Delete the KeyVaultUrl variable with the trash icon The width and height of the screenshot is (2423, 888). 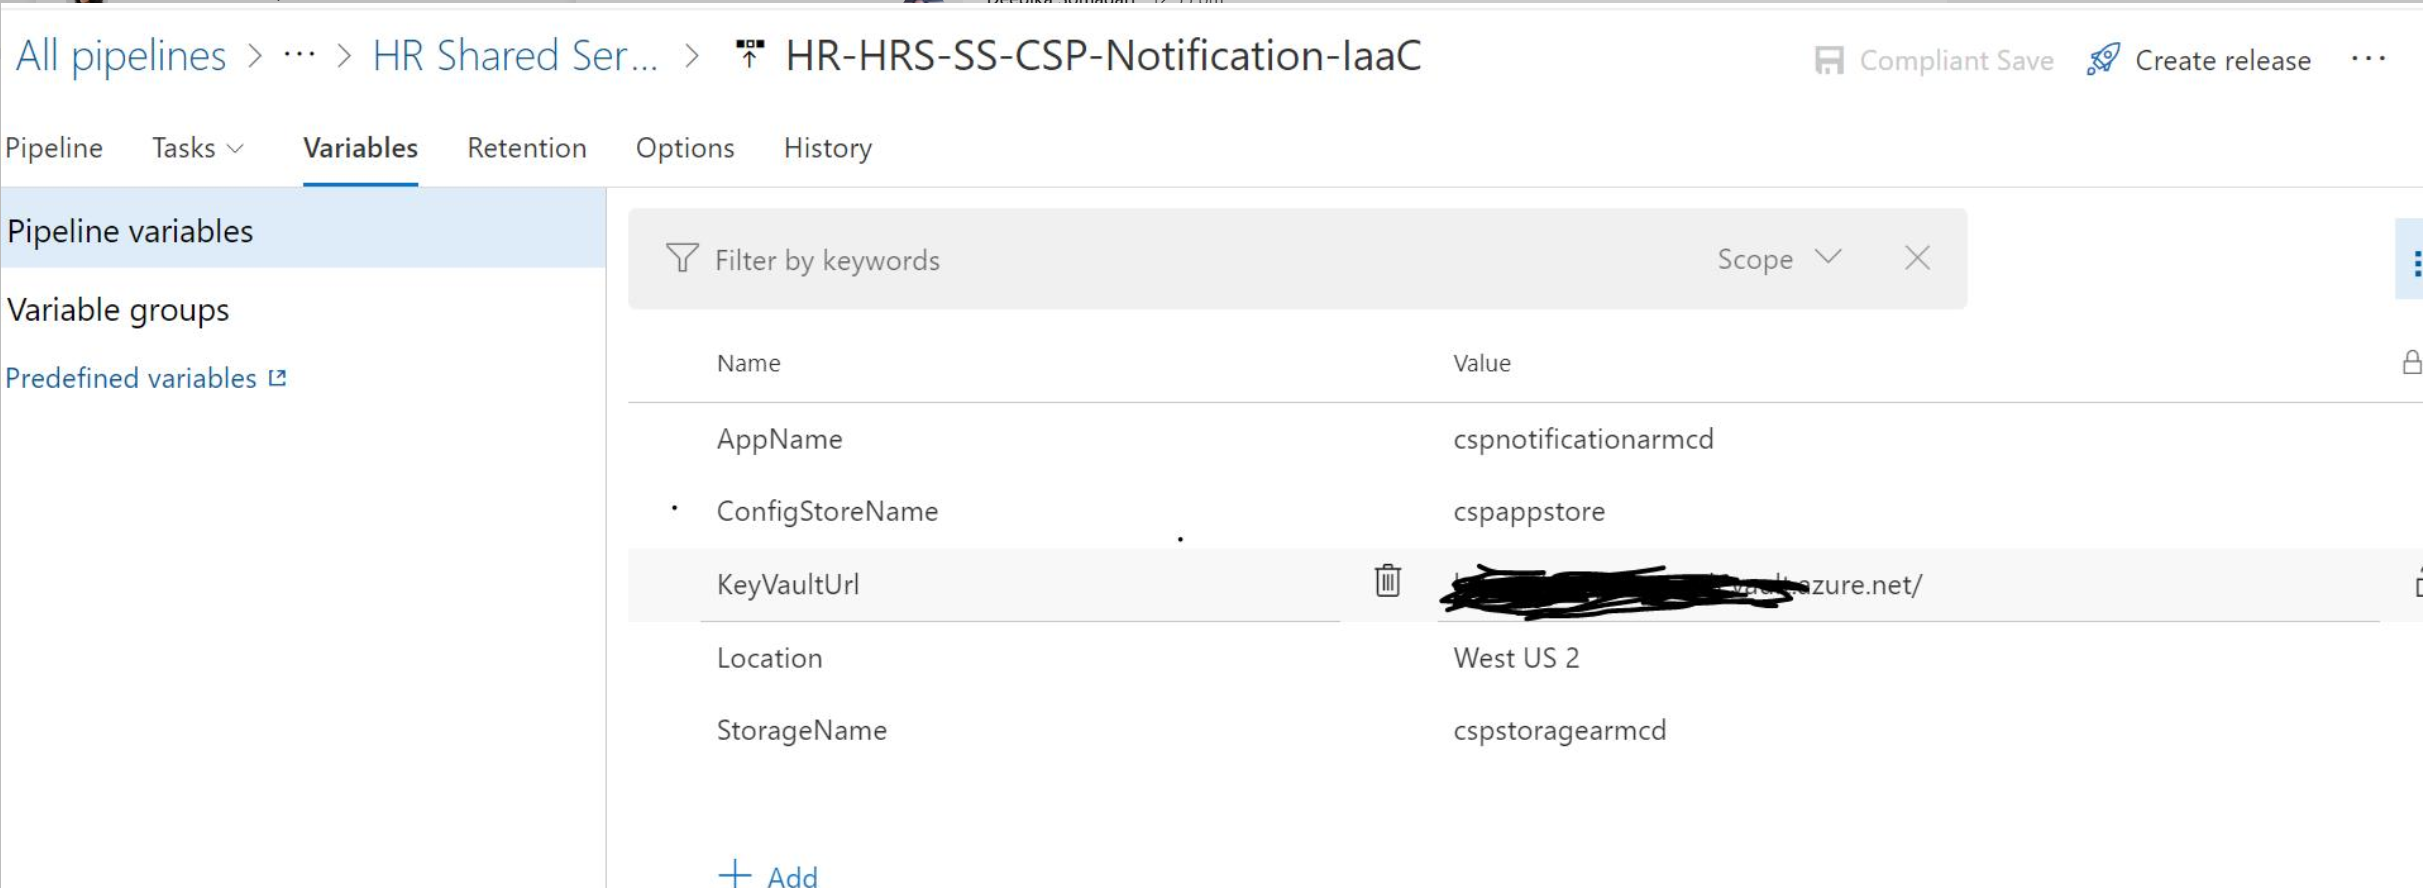click(1387, 580)
